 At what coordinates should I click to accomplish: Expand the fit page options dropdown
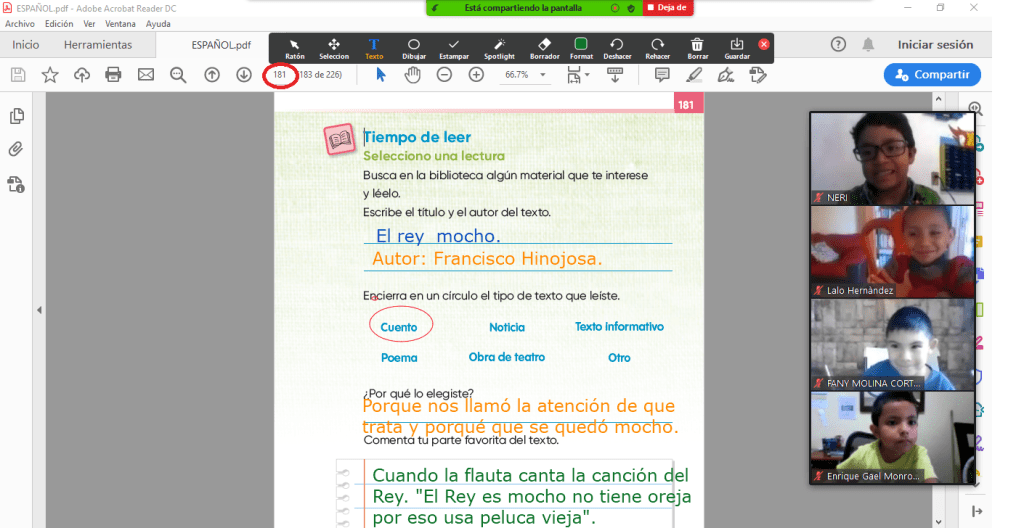[588, 75]
